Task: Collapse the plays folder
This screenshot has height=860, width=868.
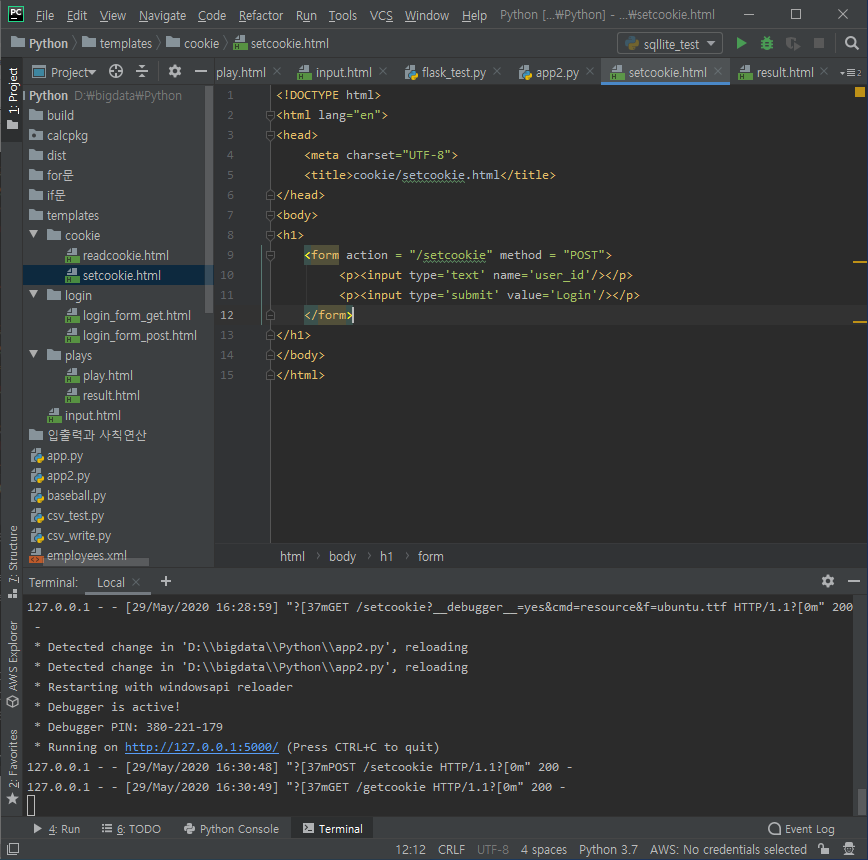Action: click(34, 354)
